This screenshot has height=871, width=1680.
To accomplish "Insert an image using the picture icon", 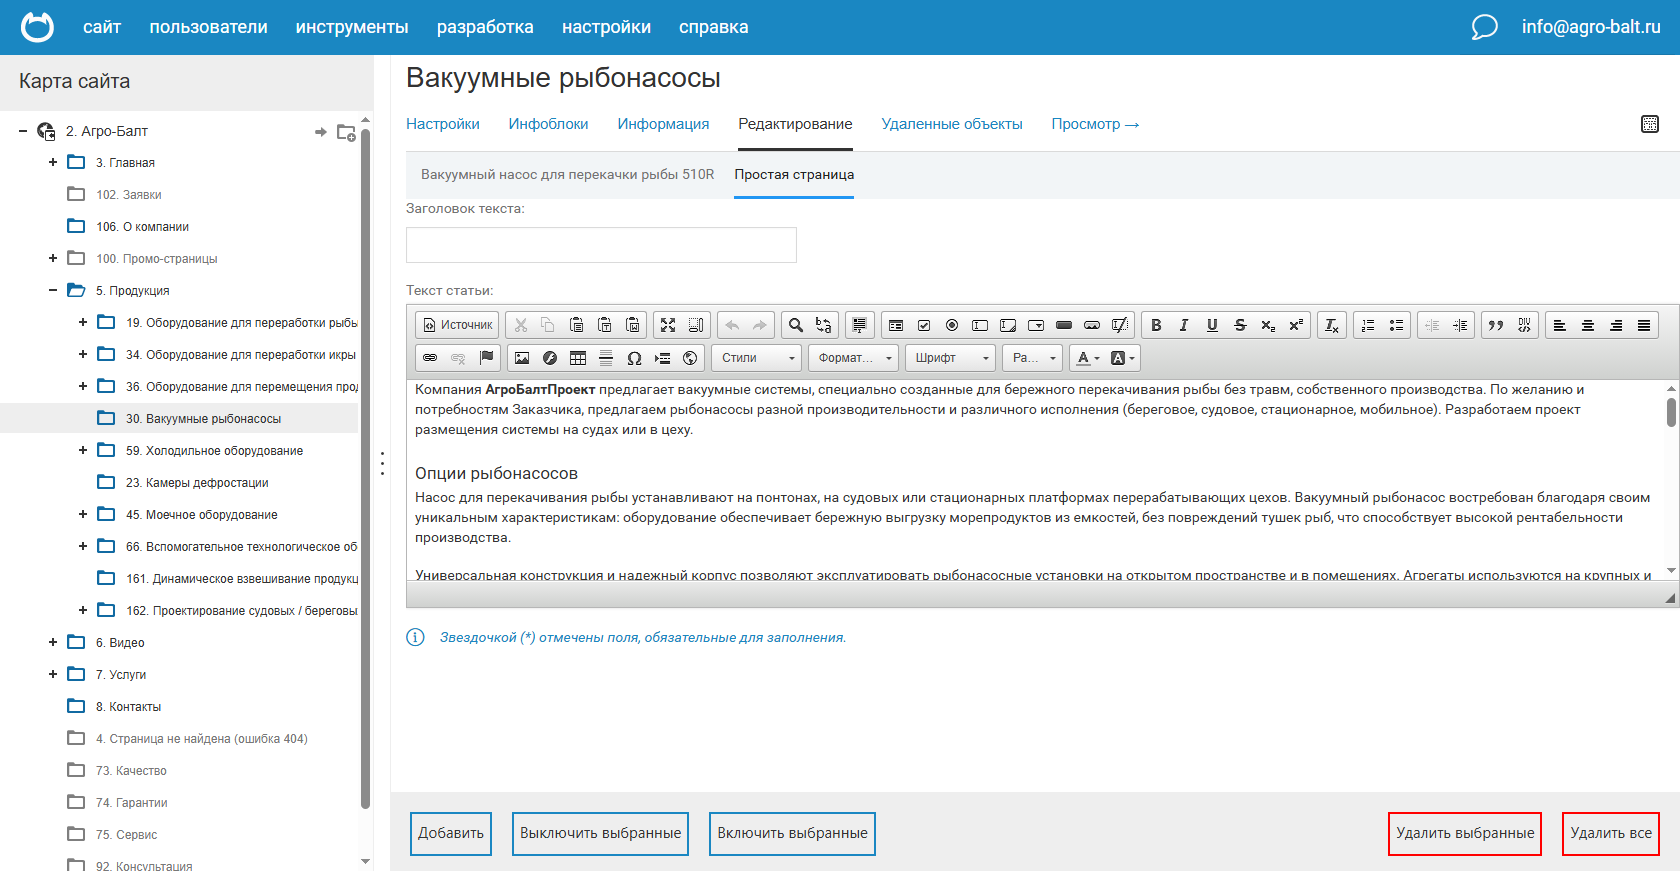I will point(522,358).
